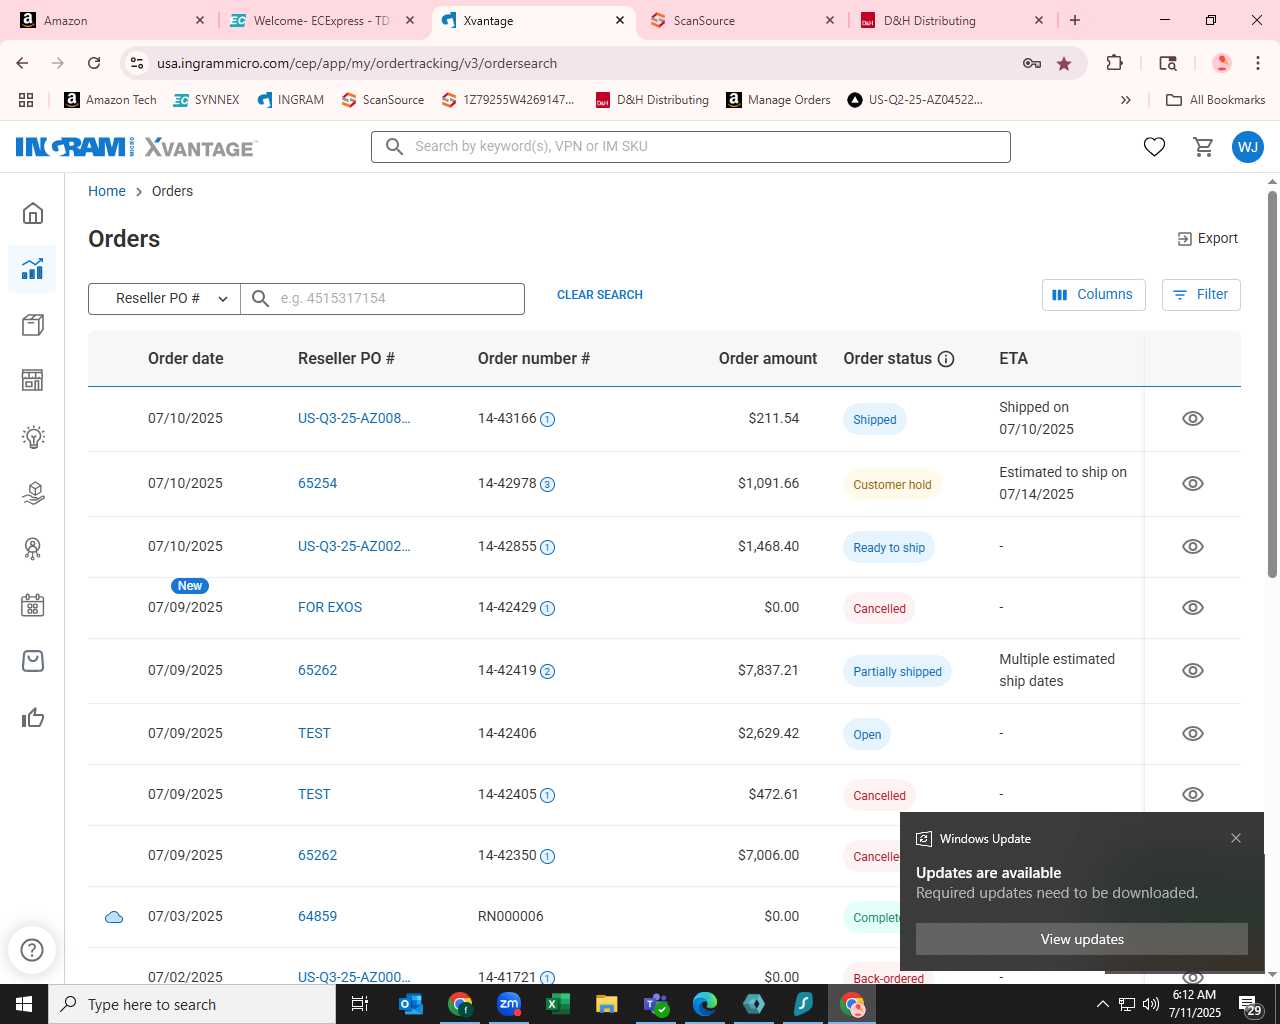Screen dimensions: 1280x1024
Task: Click the Order amount column header
Action: 768,359
